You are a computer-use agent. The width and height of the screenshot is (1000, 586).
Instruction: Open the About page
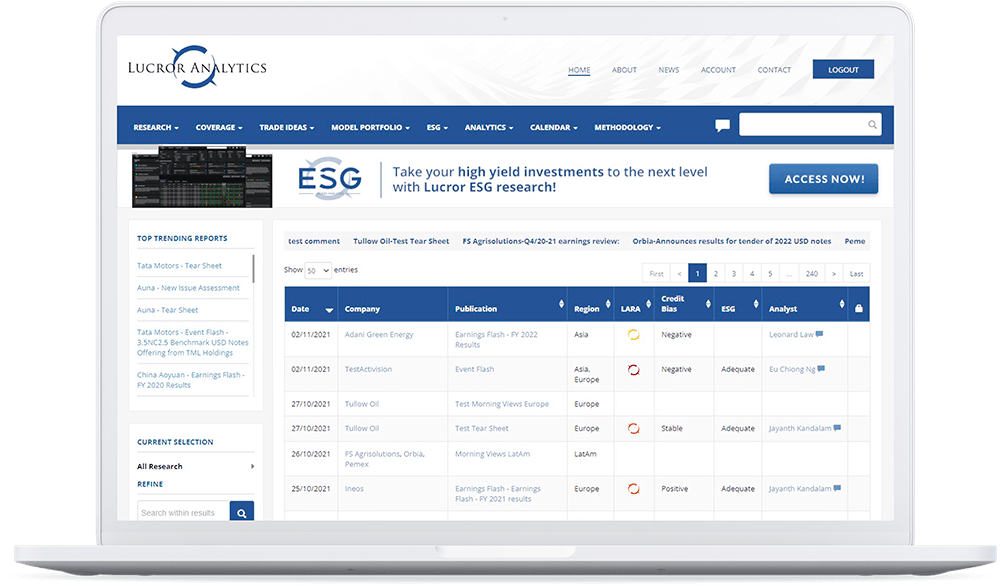pos(624,70)
